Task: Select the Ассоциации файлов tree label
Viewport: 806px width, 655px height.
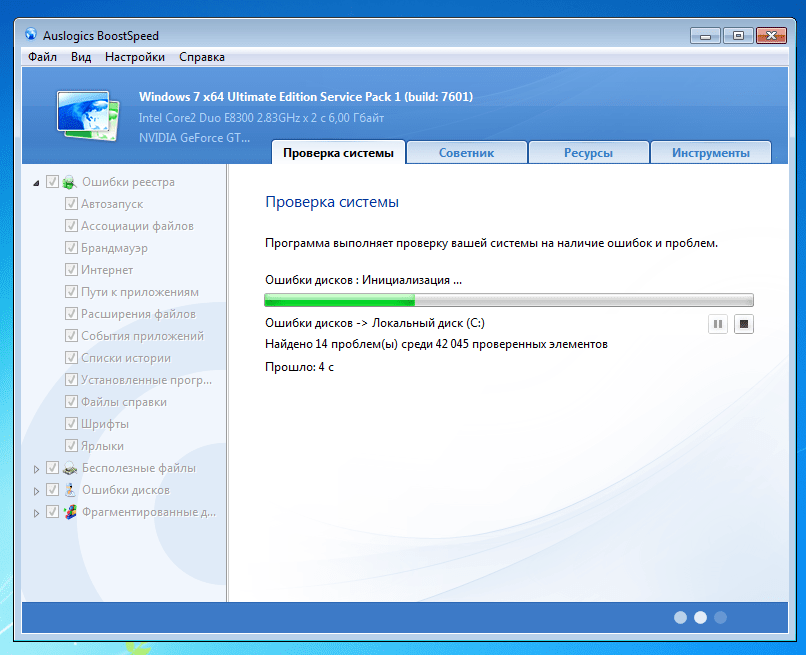Action: click(137, 226)
